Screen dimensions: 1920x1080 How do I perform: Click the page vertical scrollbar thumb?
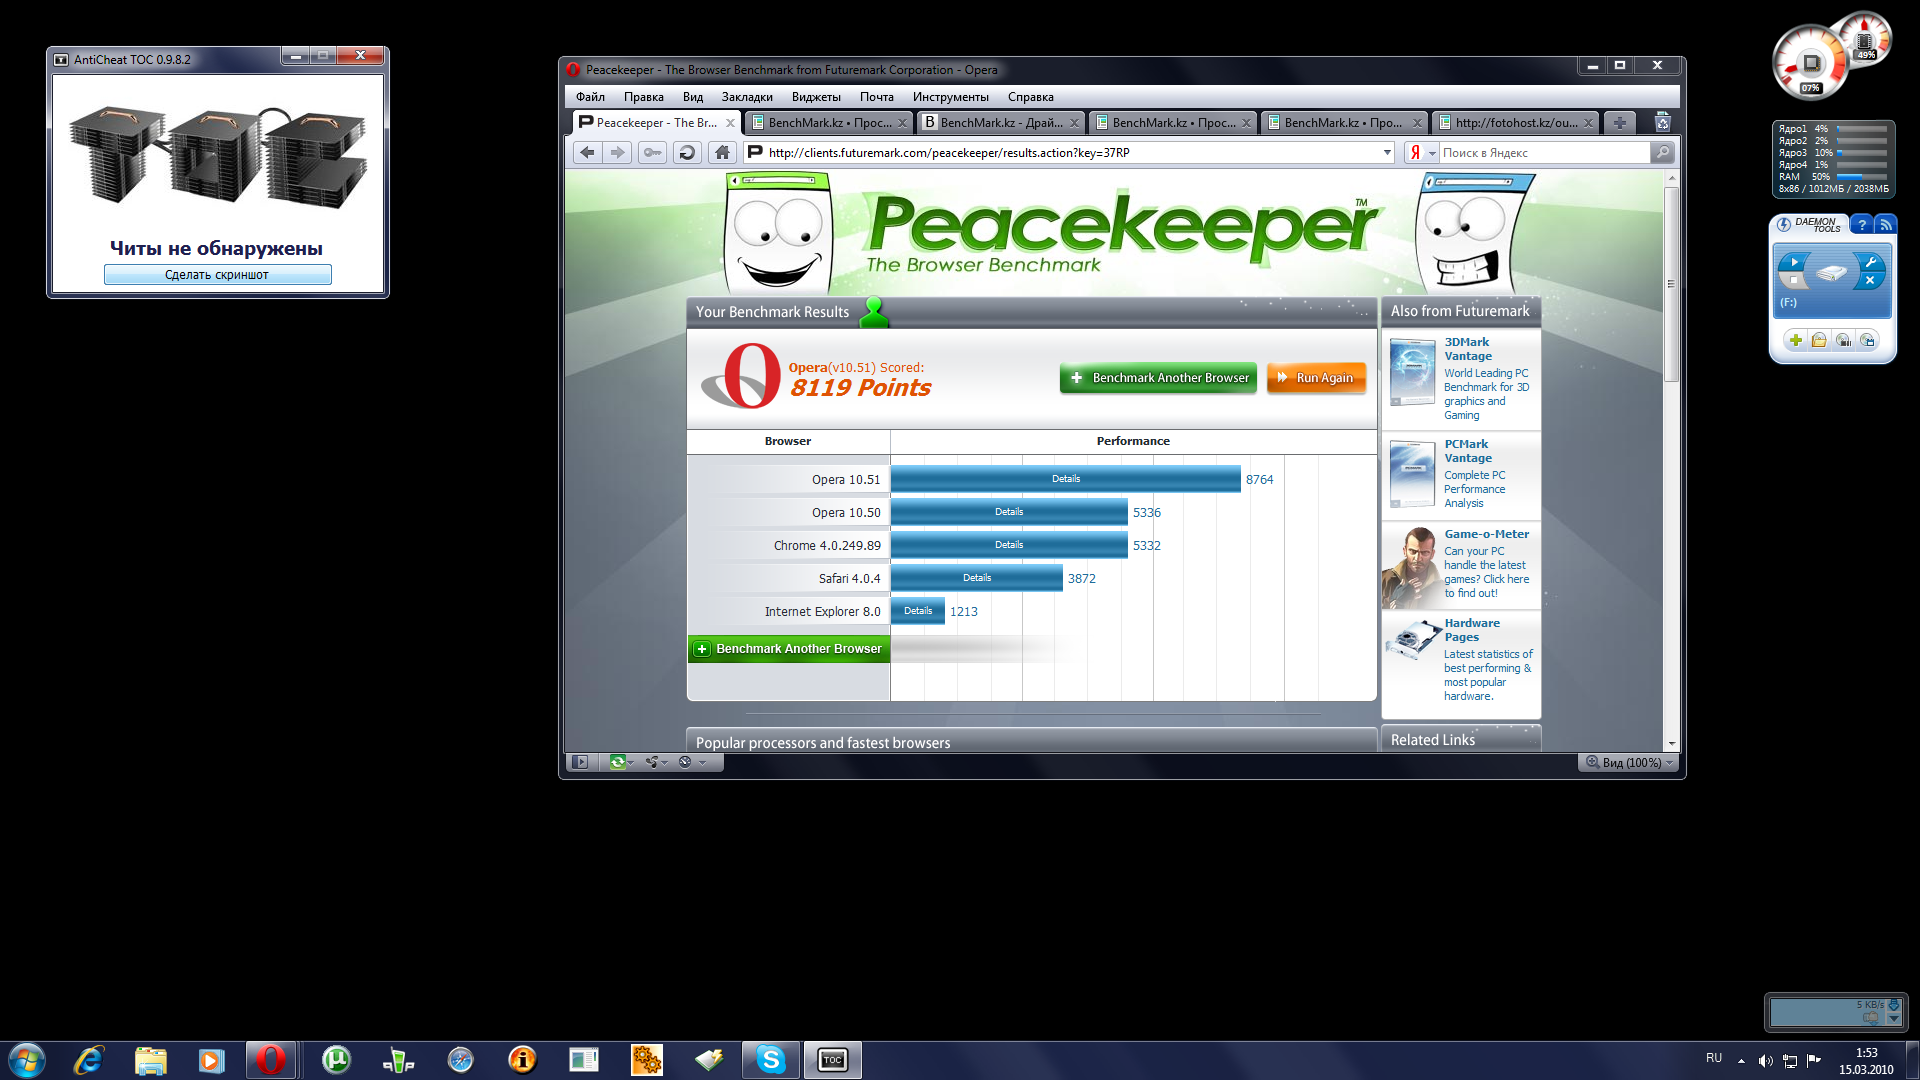[x=1671, y=284]
